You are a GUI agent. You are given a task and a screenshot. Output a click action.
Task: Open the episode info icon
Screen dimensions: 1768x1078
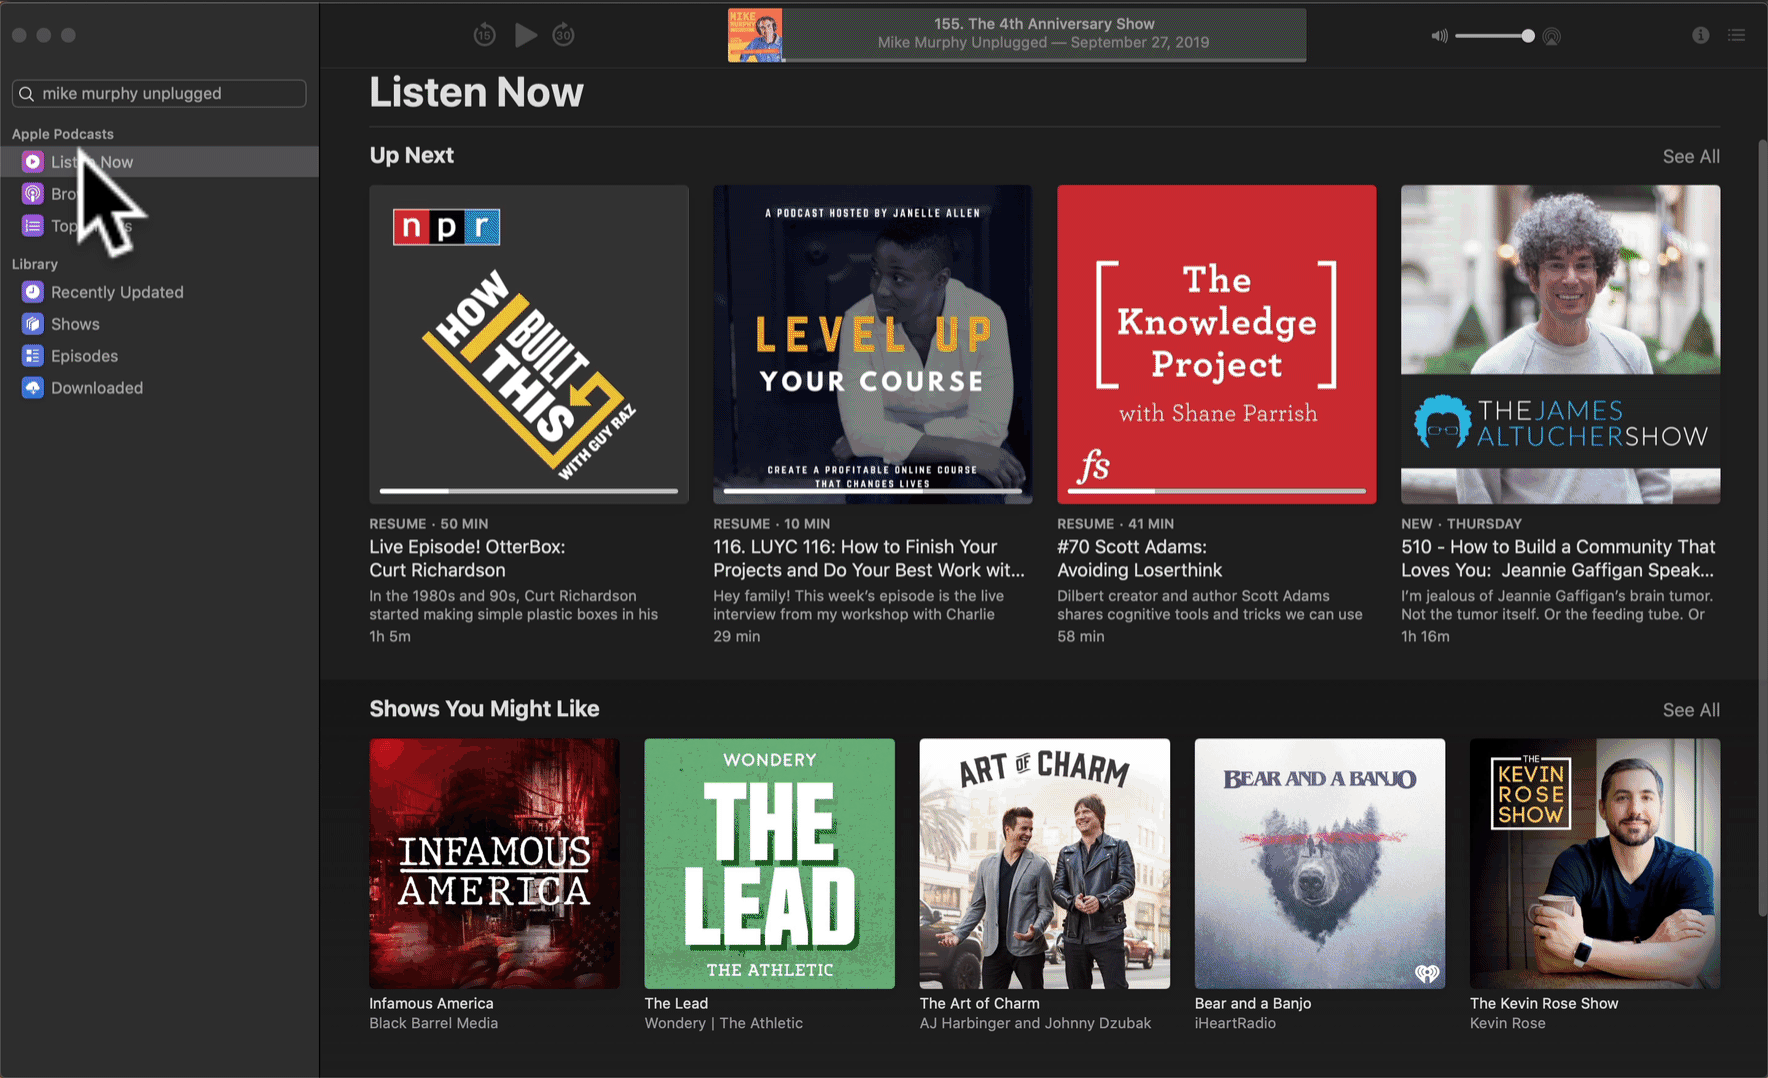pyautogui.click(x=1700, y=35)
